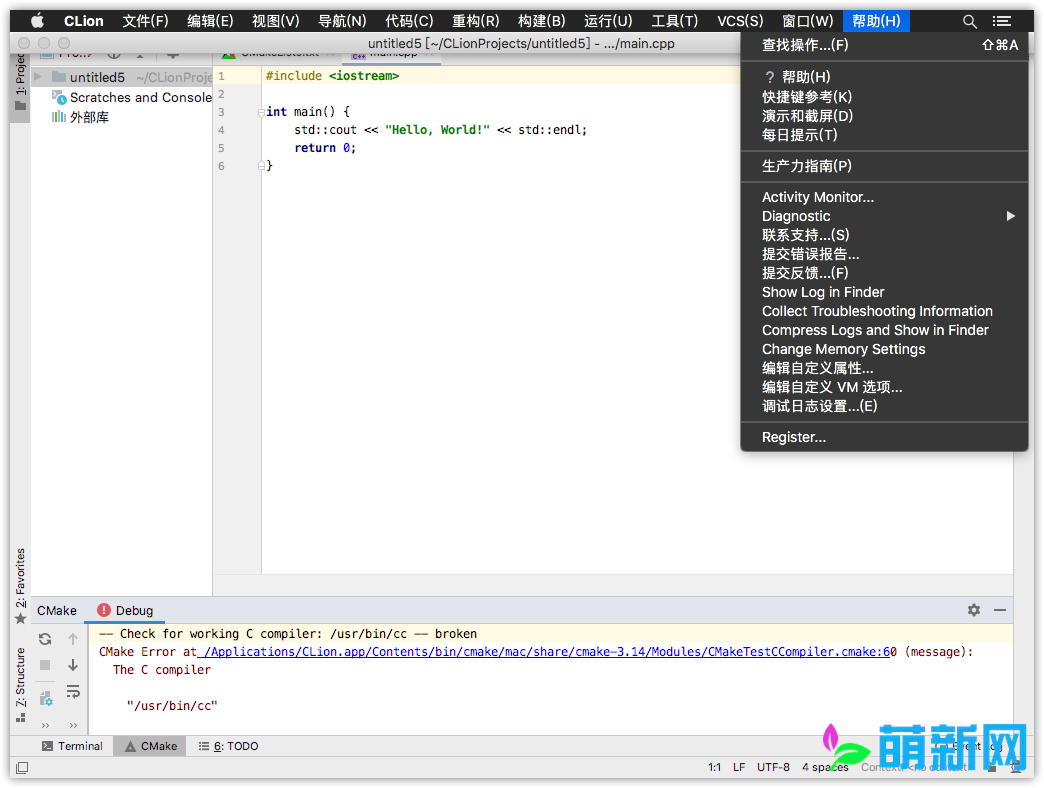Open the 运行(R) menu in the menu bar

coord(607,20)
